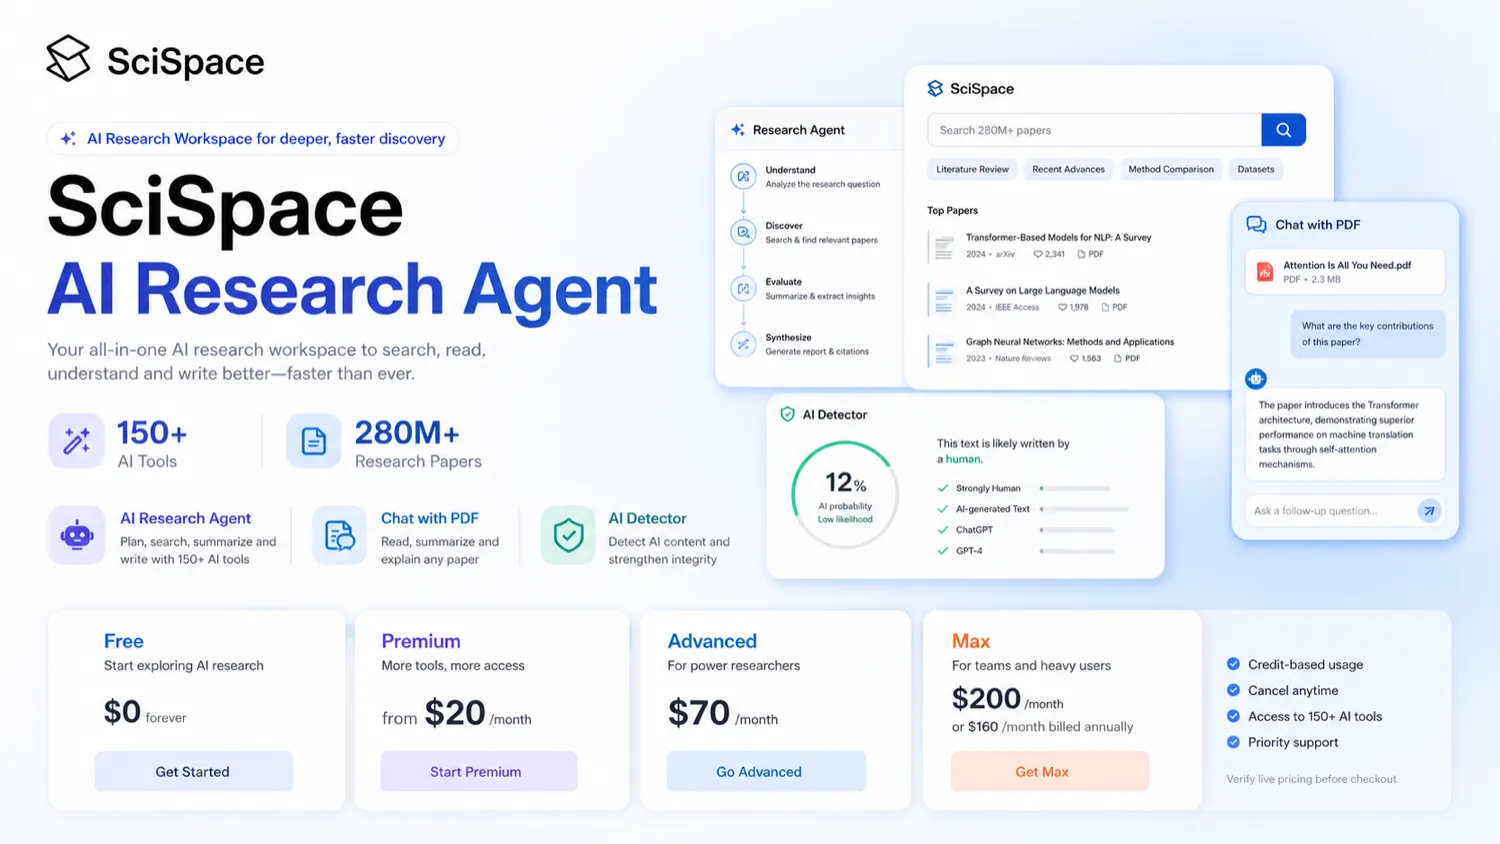Click the Go Advanced button
The image size is (1500, 844).
(765, 772)
